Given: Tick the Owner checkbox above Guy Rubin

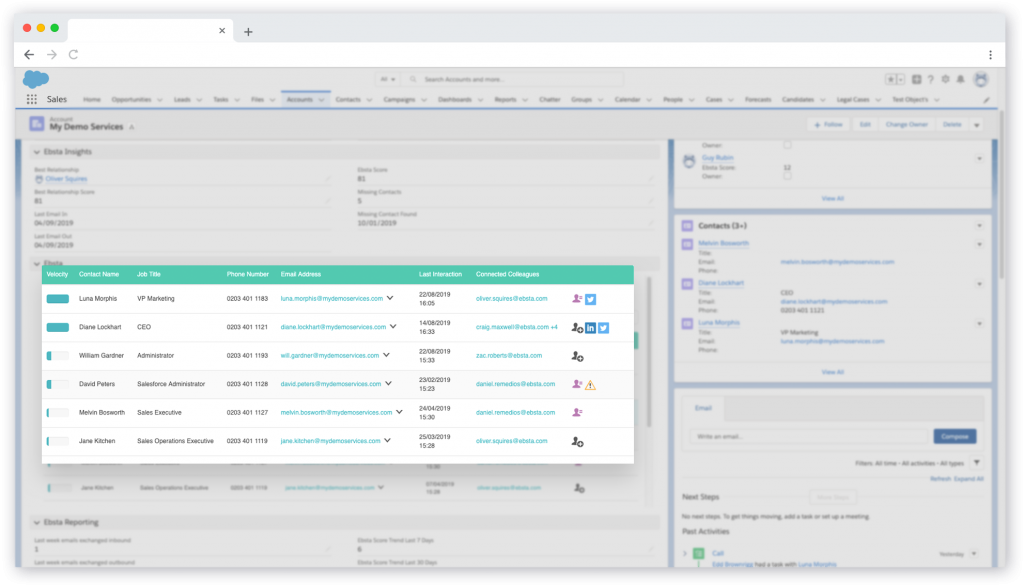Looking at the screenshot, I should [x=788, y=145].
